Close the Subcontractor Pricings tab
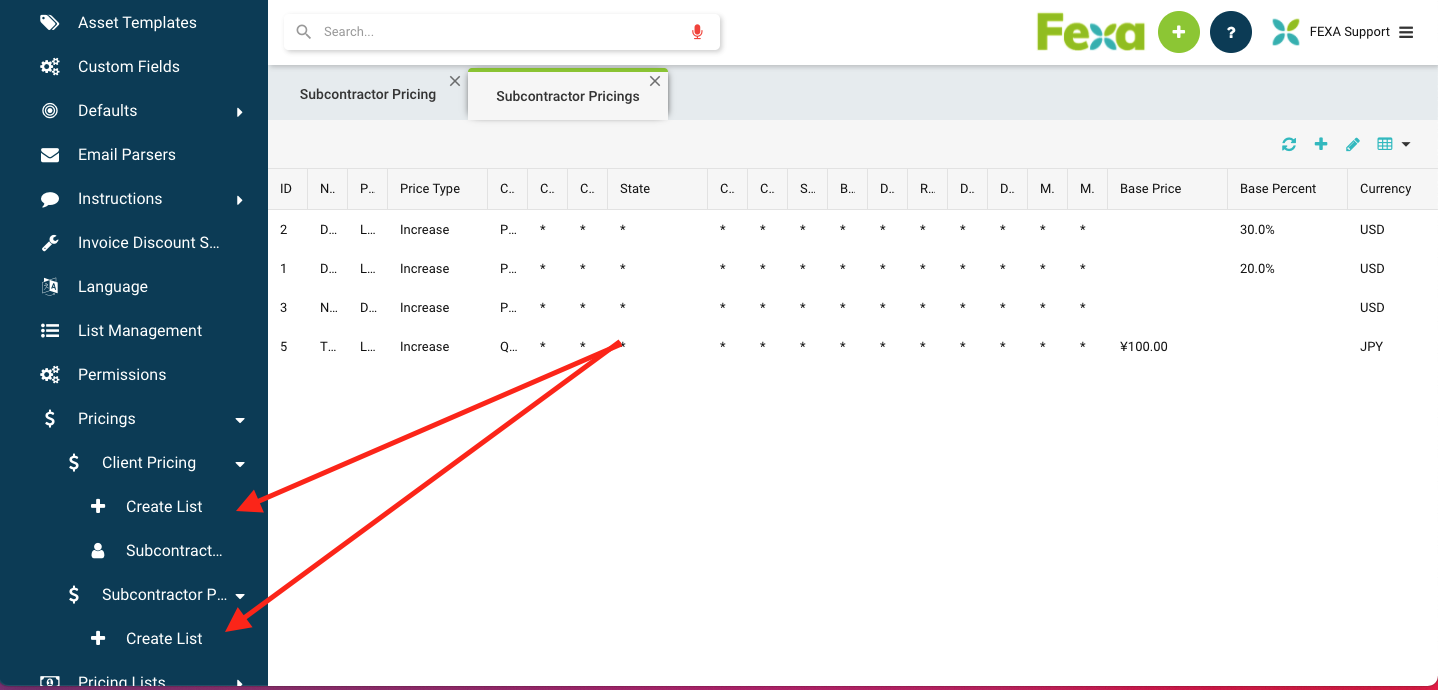Screen dimensions: 1438x690 (655, 81)
